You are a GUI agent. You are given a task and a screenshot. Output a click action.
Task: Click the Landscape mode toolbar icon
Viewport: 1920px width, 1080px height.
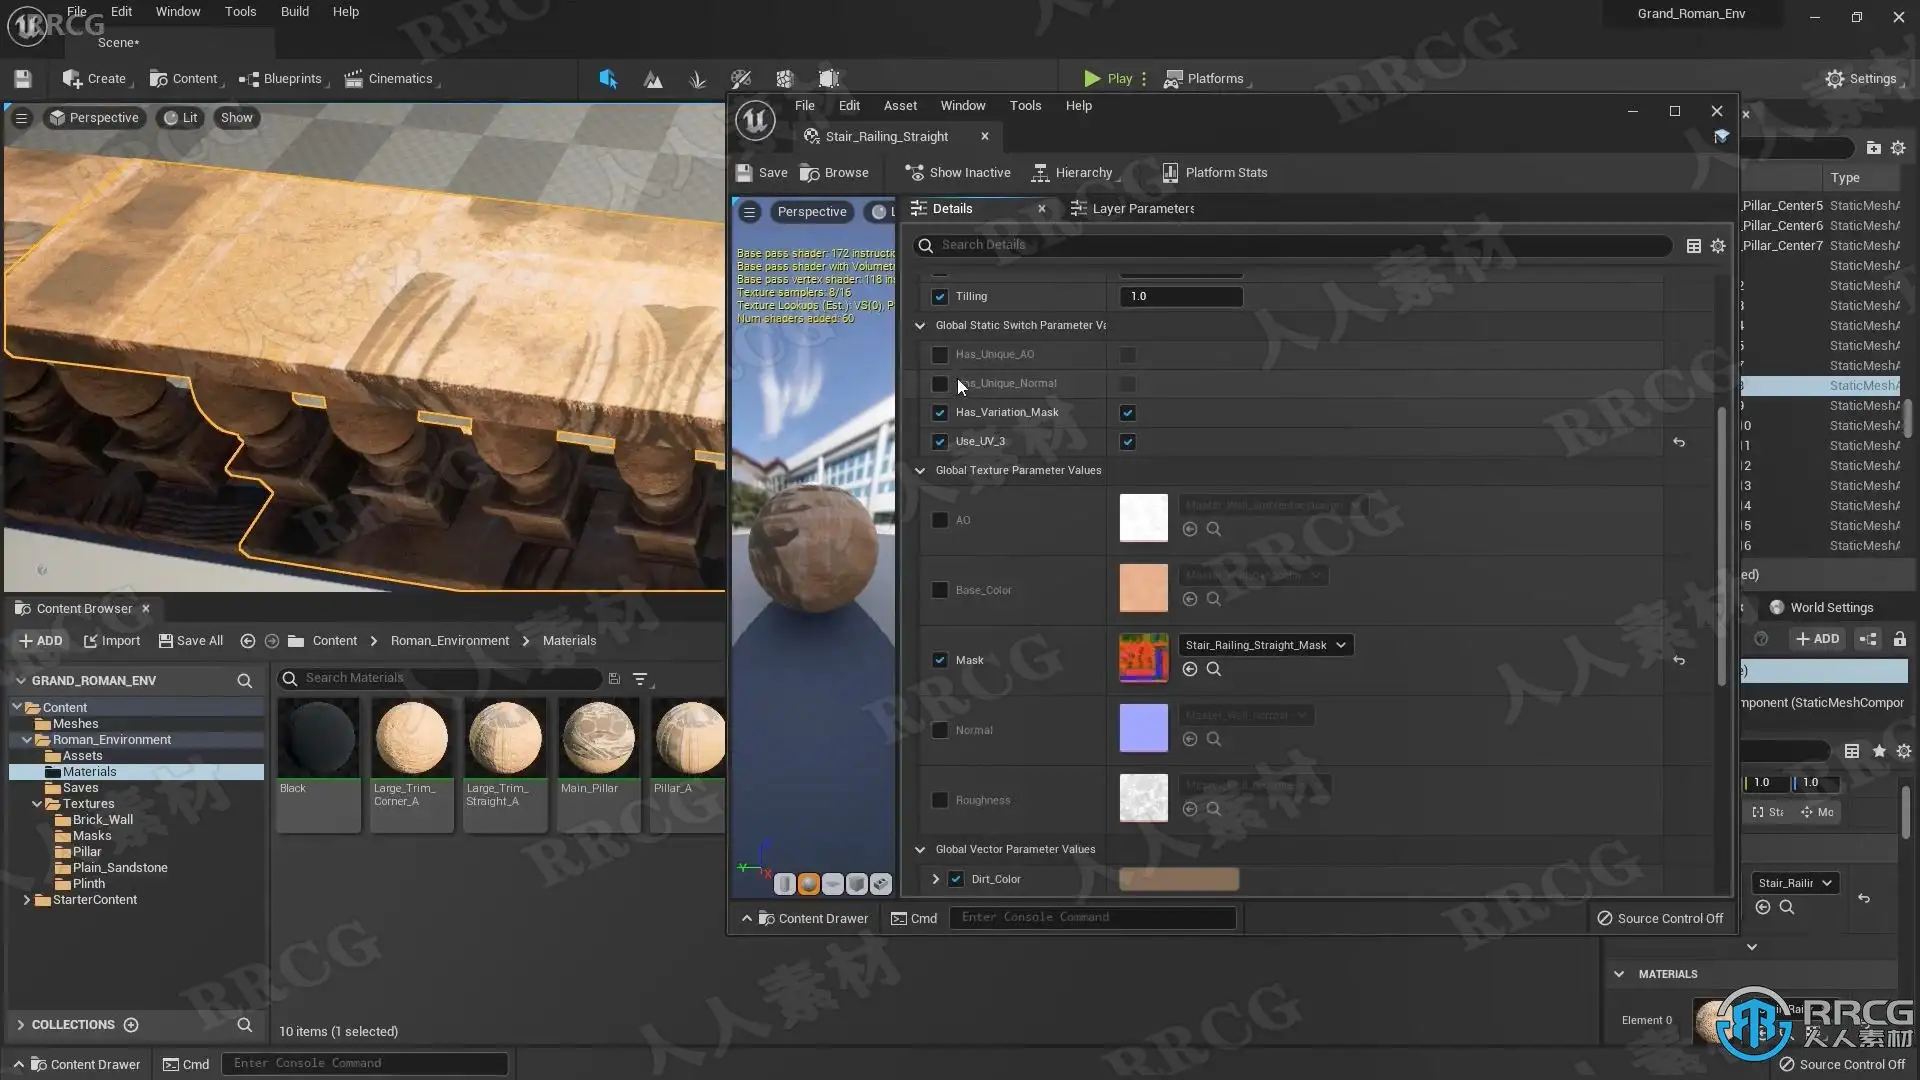(x=653, y=79)
